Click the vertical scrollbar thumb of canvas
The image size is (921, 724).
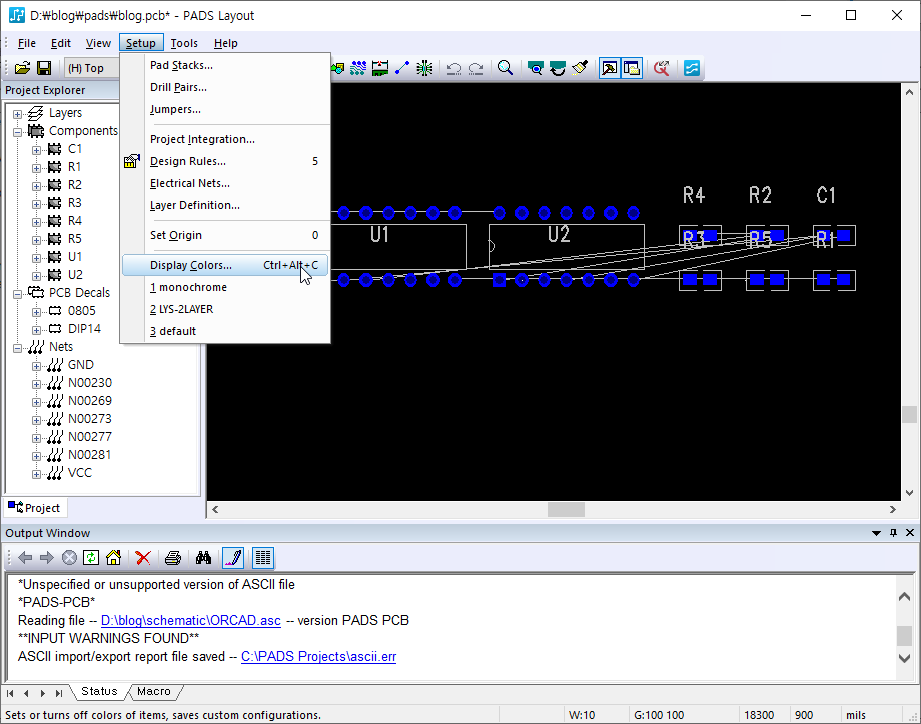pos(909,415)
